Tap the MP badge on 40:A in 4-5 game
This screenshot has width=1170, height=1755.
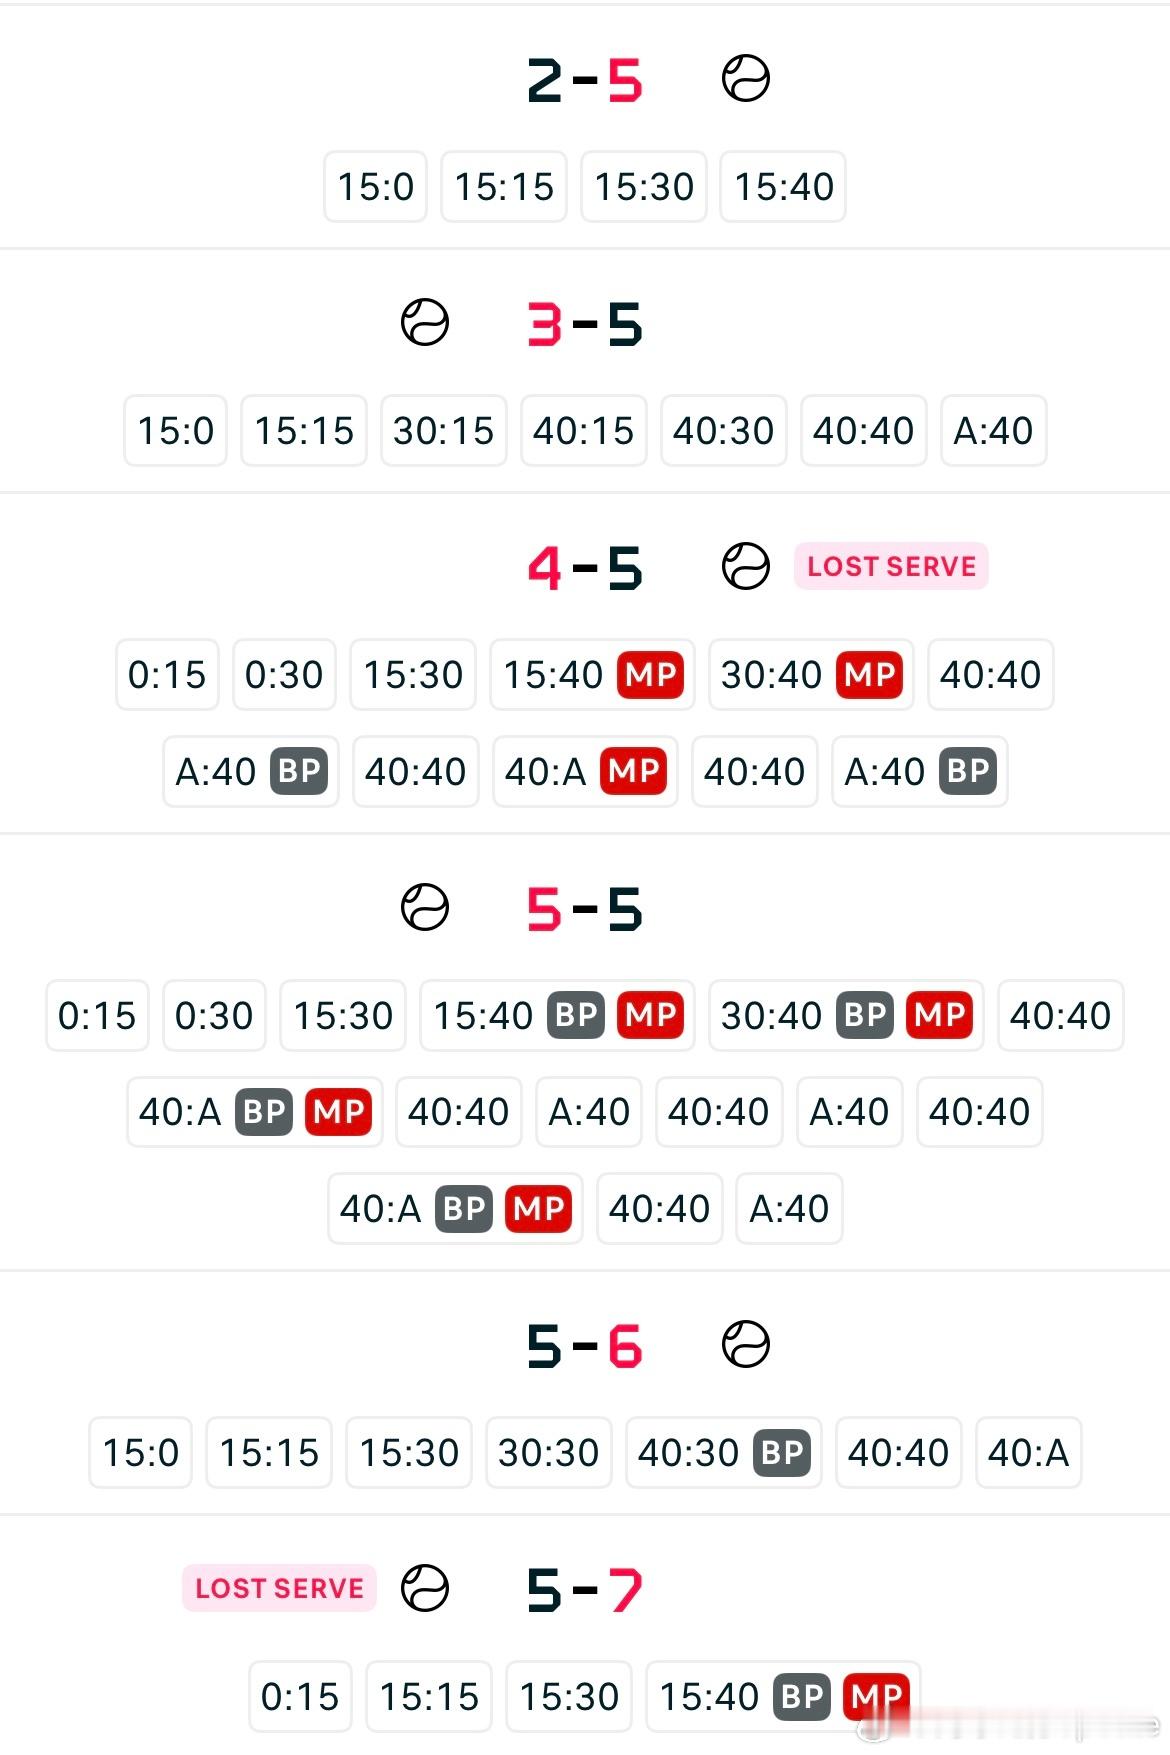pyautogui.click(x=634, y=772)
